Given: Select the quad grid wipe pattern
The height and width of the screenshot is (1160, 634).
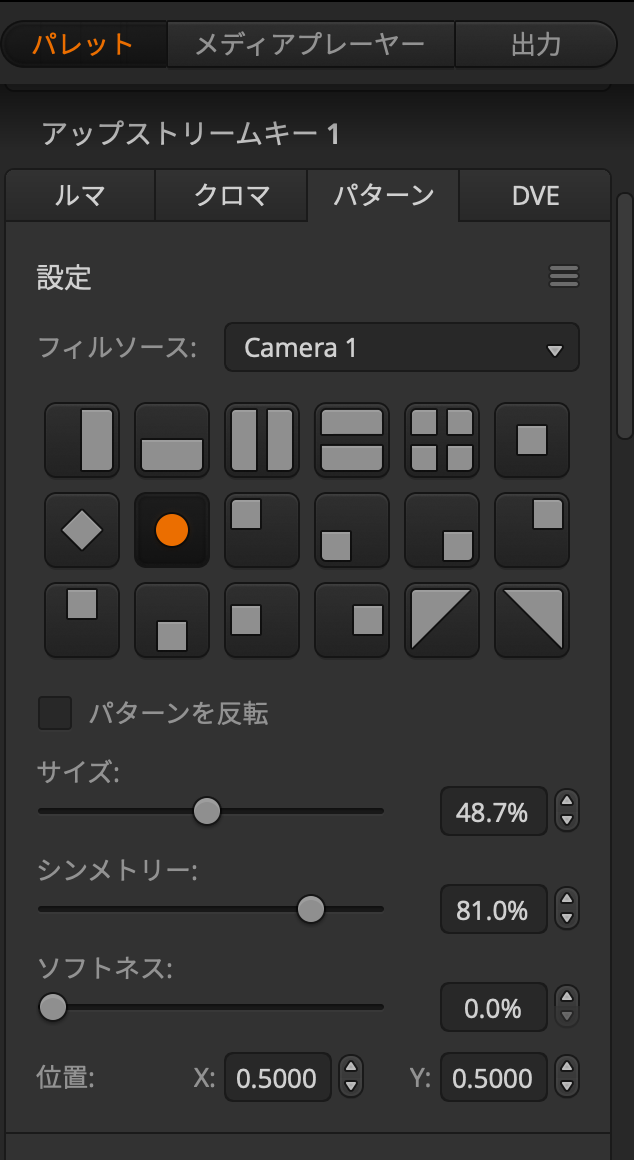Looking at the screenshot, I should point(442,440).
